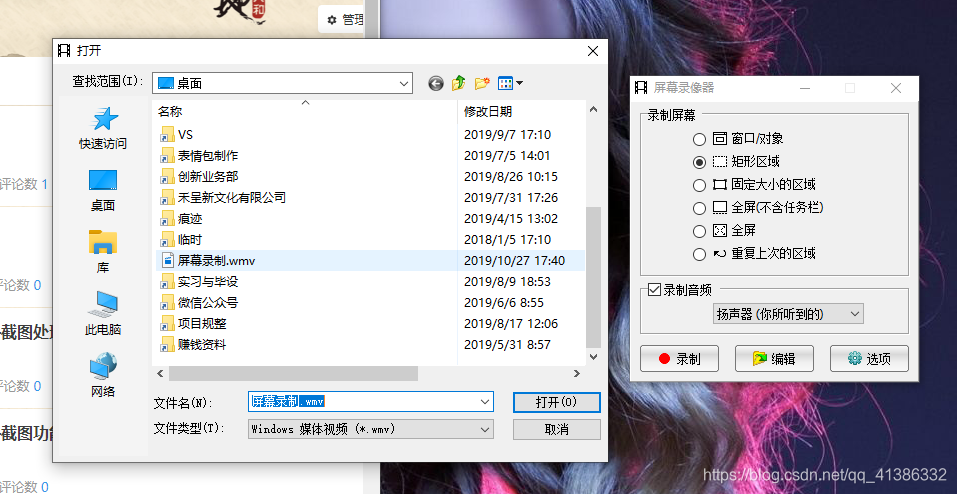Viewport: 957px width, 494px height.
Task: Click the 打开(O) button
Action: (x=557, y=402)
